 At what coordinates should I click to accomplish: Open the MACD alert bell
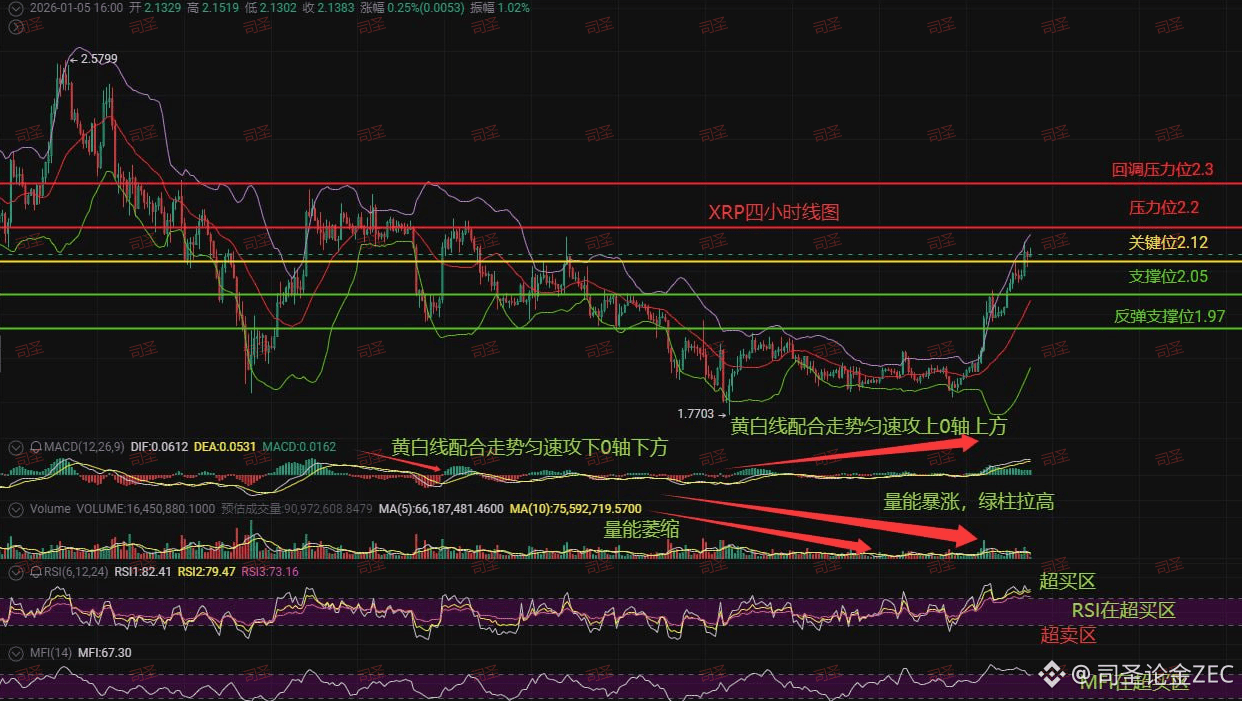point(35,445)
